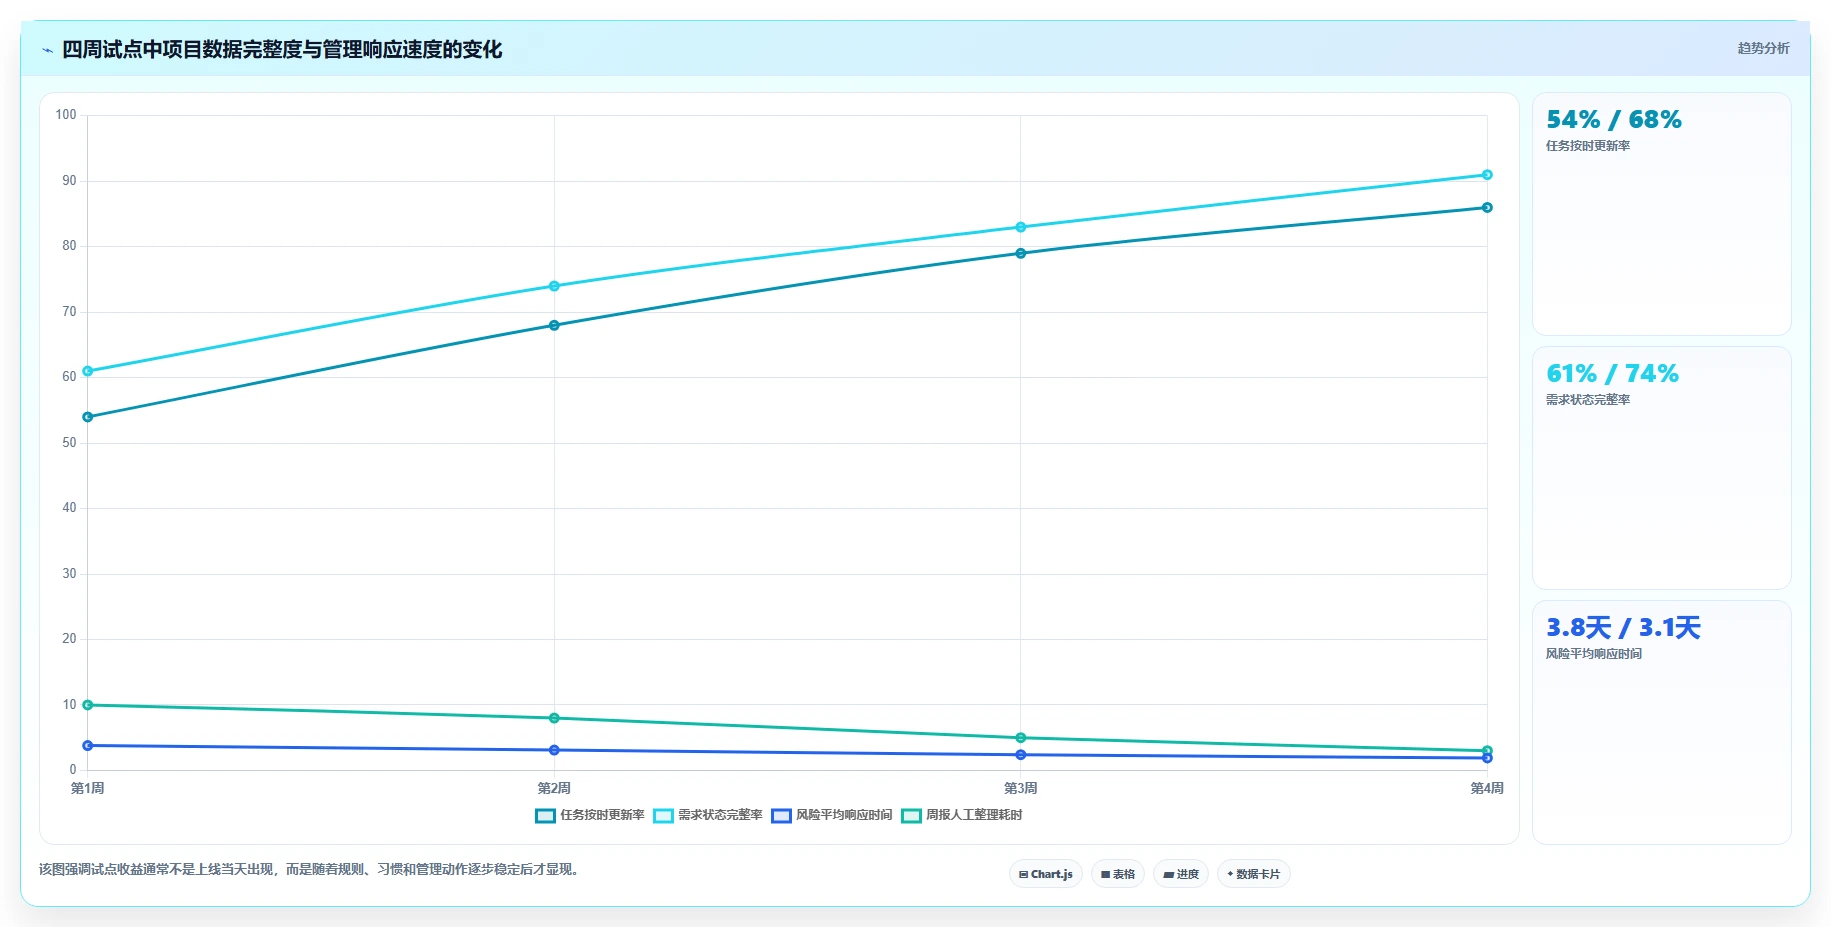This screenshot has height=927, width=1831.
Task: Click the 任务按时更新率 data point at 第3周
Action: (x=1021, y=253)
